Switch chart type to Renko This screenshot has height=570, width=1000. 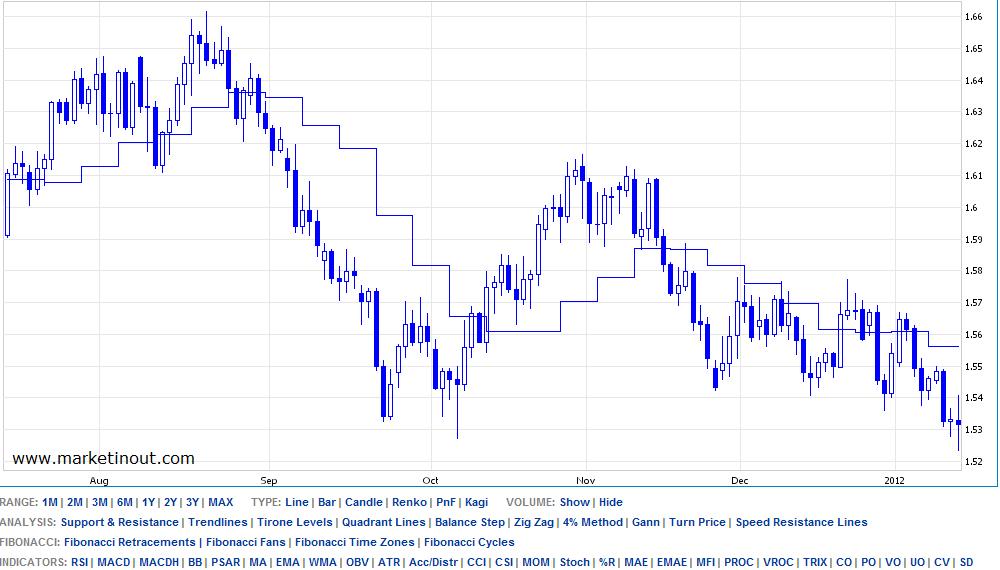point(409,502)
